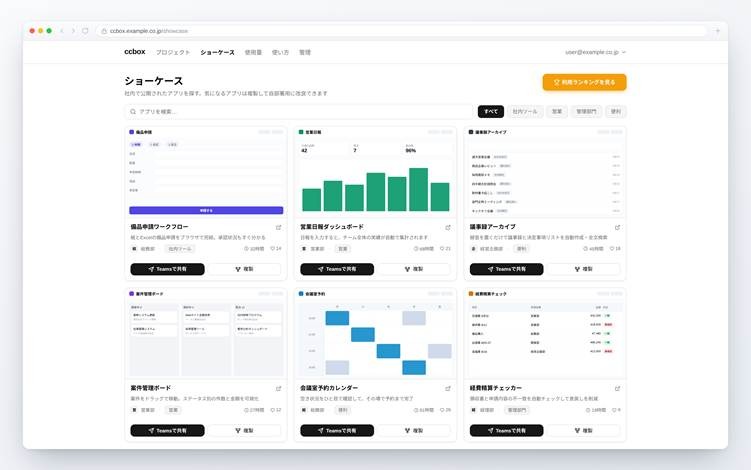The width and height of the screenshot is (751, 470).
Task: Duplicate the 議事録アーカイブ app
Action: tap(583, 269)
